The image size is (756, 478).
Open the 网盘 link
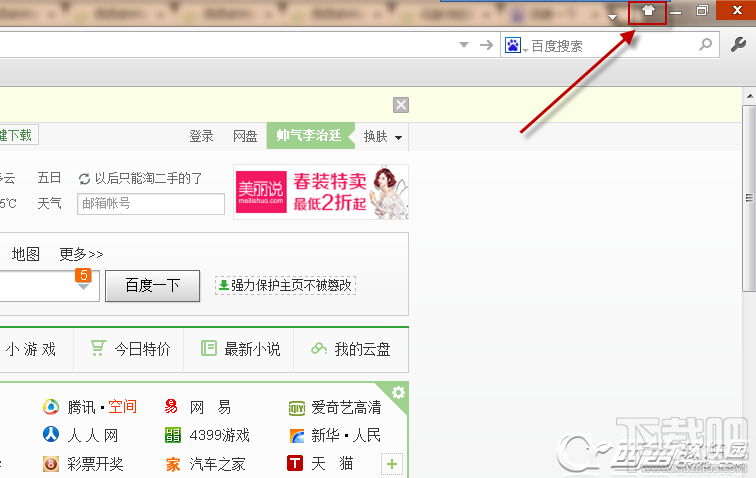[245, 136]
